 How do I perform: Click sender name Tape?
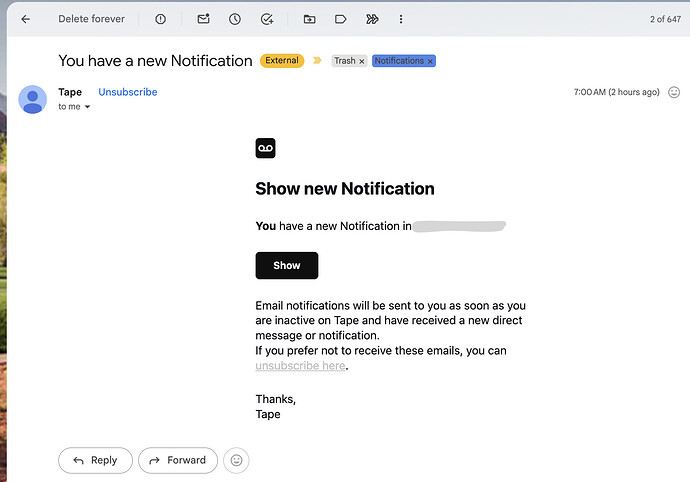coord(70,92)
